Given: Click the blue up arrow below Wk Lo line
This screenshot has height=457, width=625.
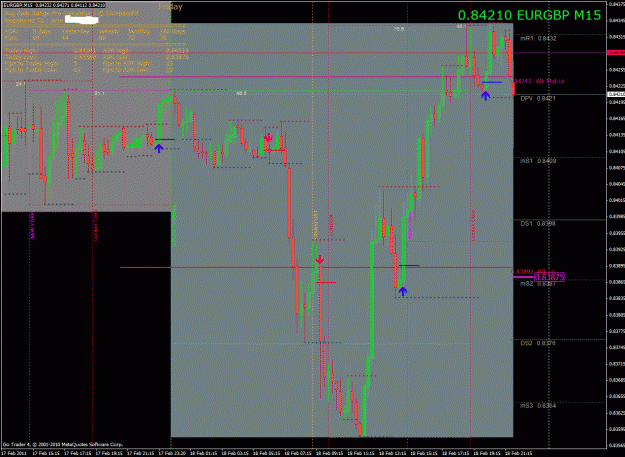Looking at the screenshot, I should 403,291.
